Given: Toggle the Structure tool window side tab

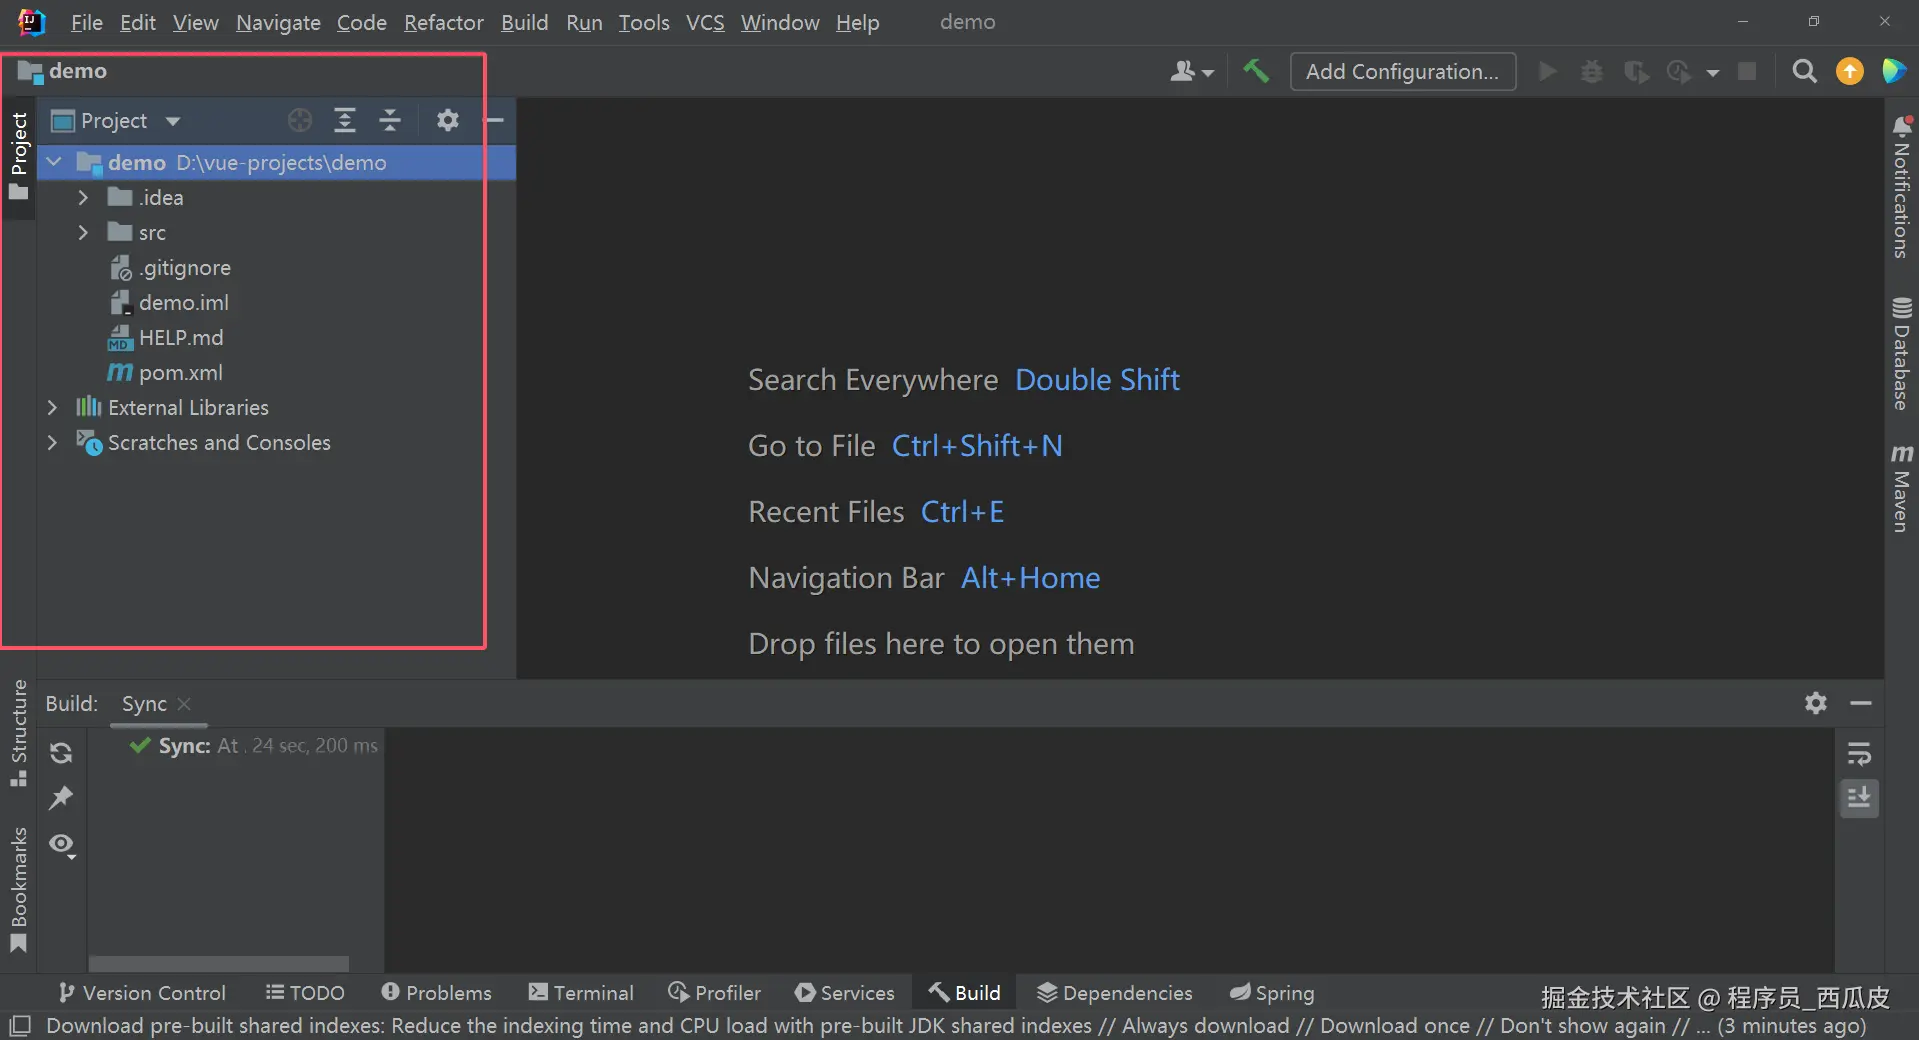Looking at the screenshot, I should (18, 733).
